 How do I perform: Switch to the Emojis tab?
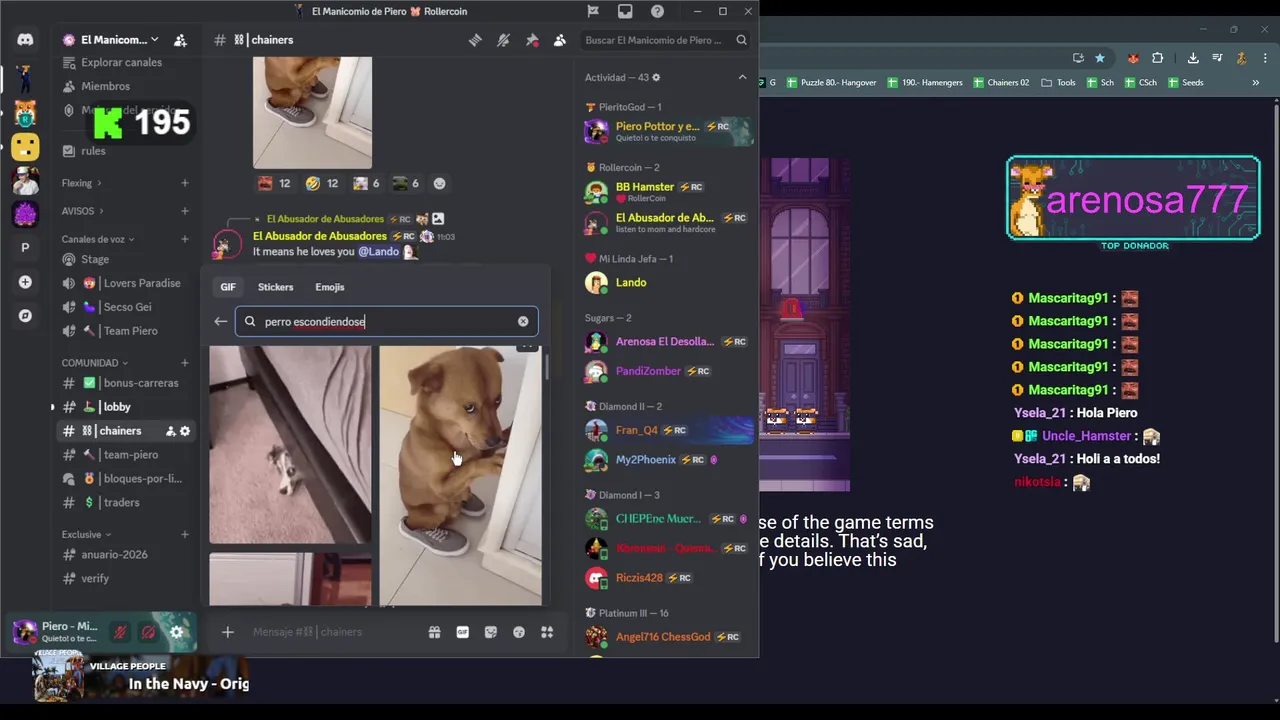[330, 287]
